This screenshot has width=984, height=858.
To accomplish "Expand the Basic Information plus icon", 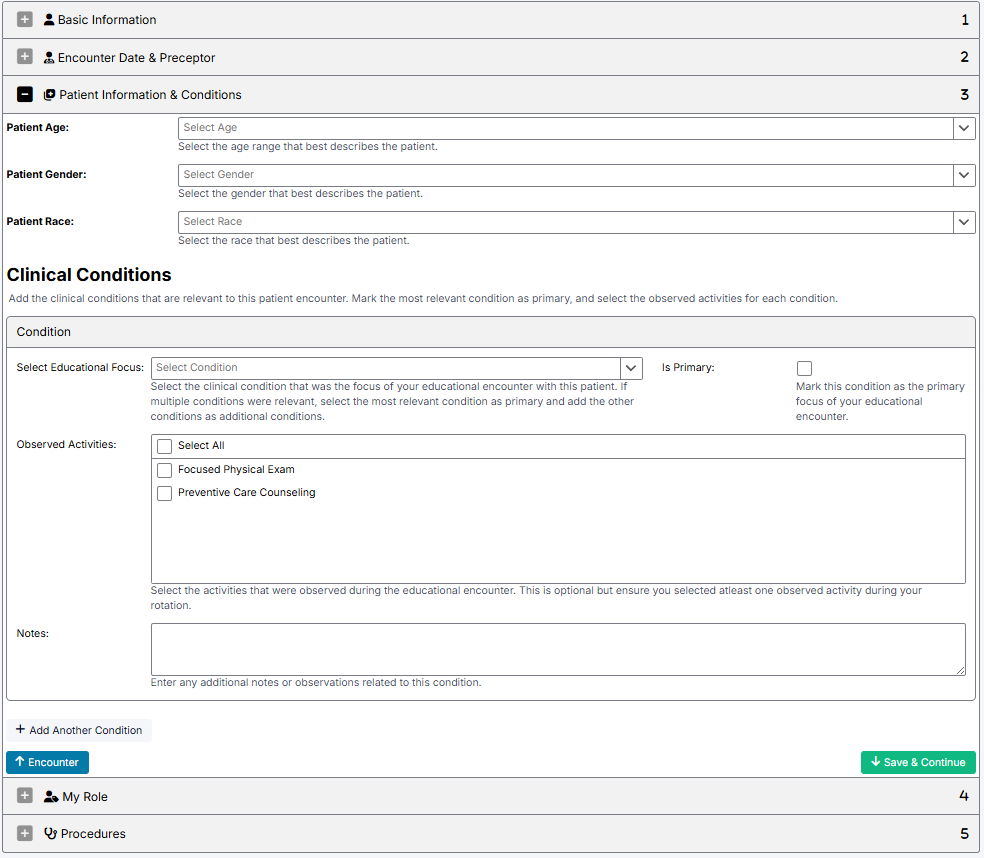I will (x=25, y=19).
